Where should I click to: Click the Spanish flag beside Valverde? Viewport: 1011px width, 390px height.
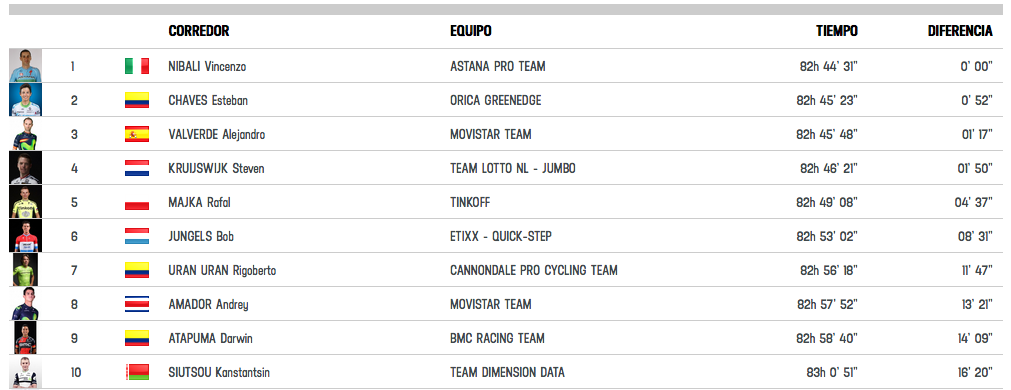point(137,134)
